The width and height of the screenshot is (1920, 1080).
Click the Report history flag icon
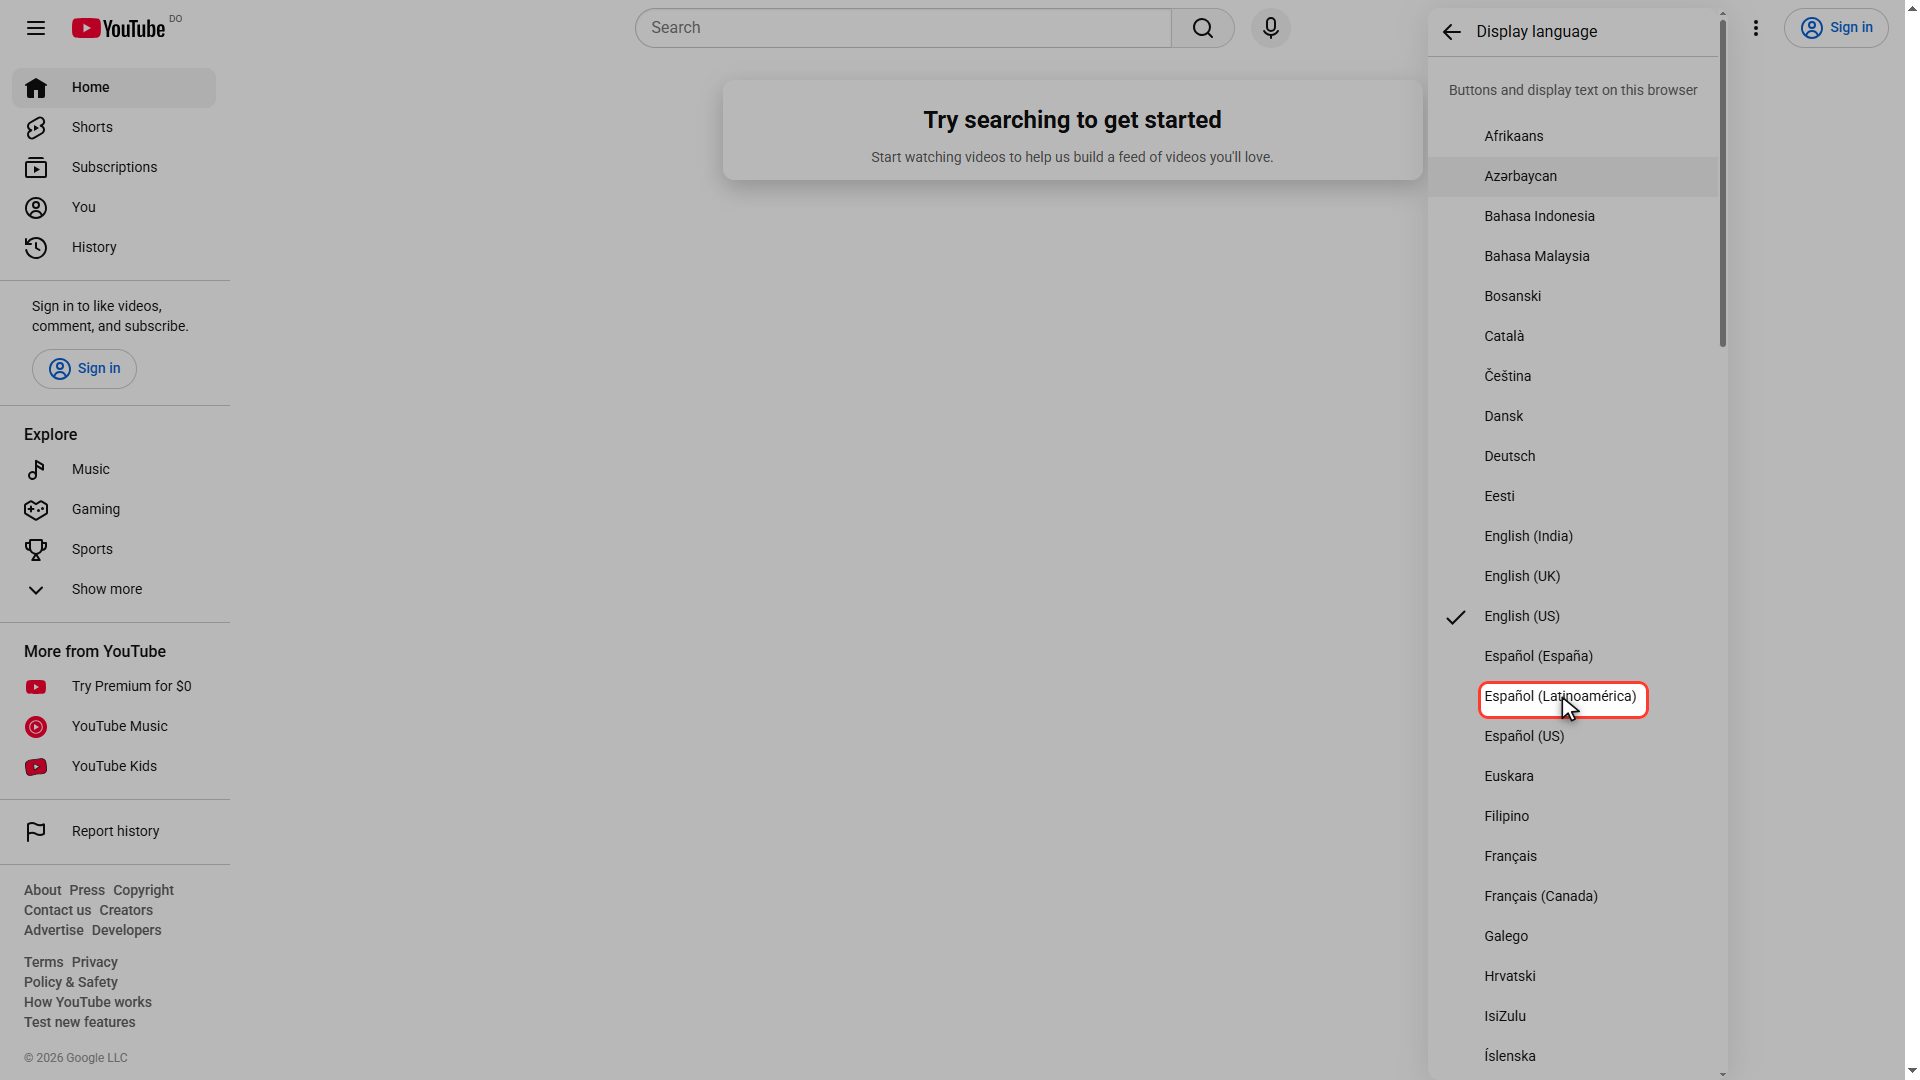(x=36, y=832)
